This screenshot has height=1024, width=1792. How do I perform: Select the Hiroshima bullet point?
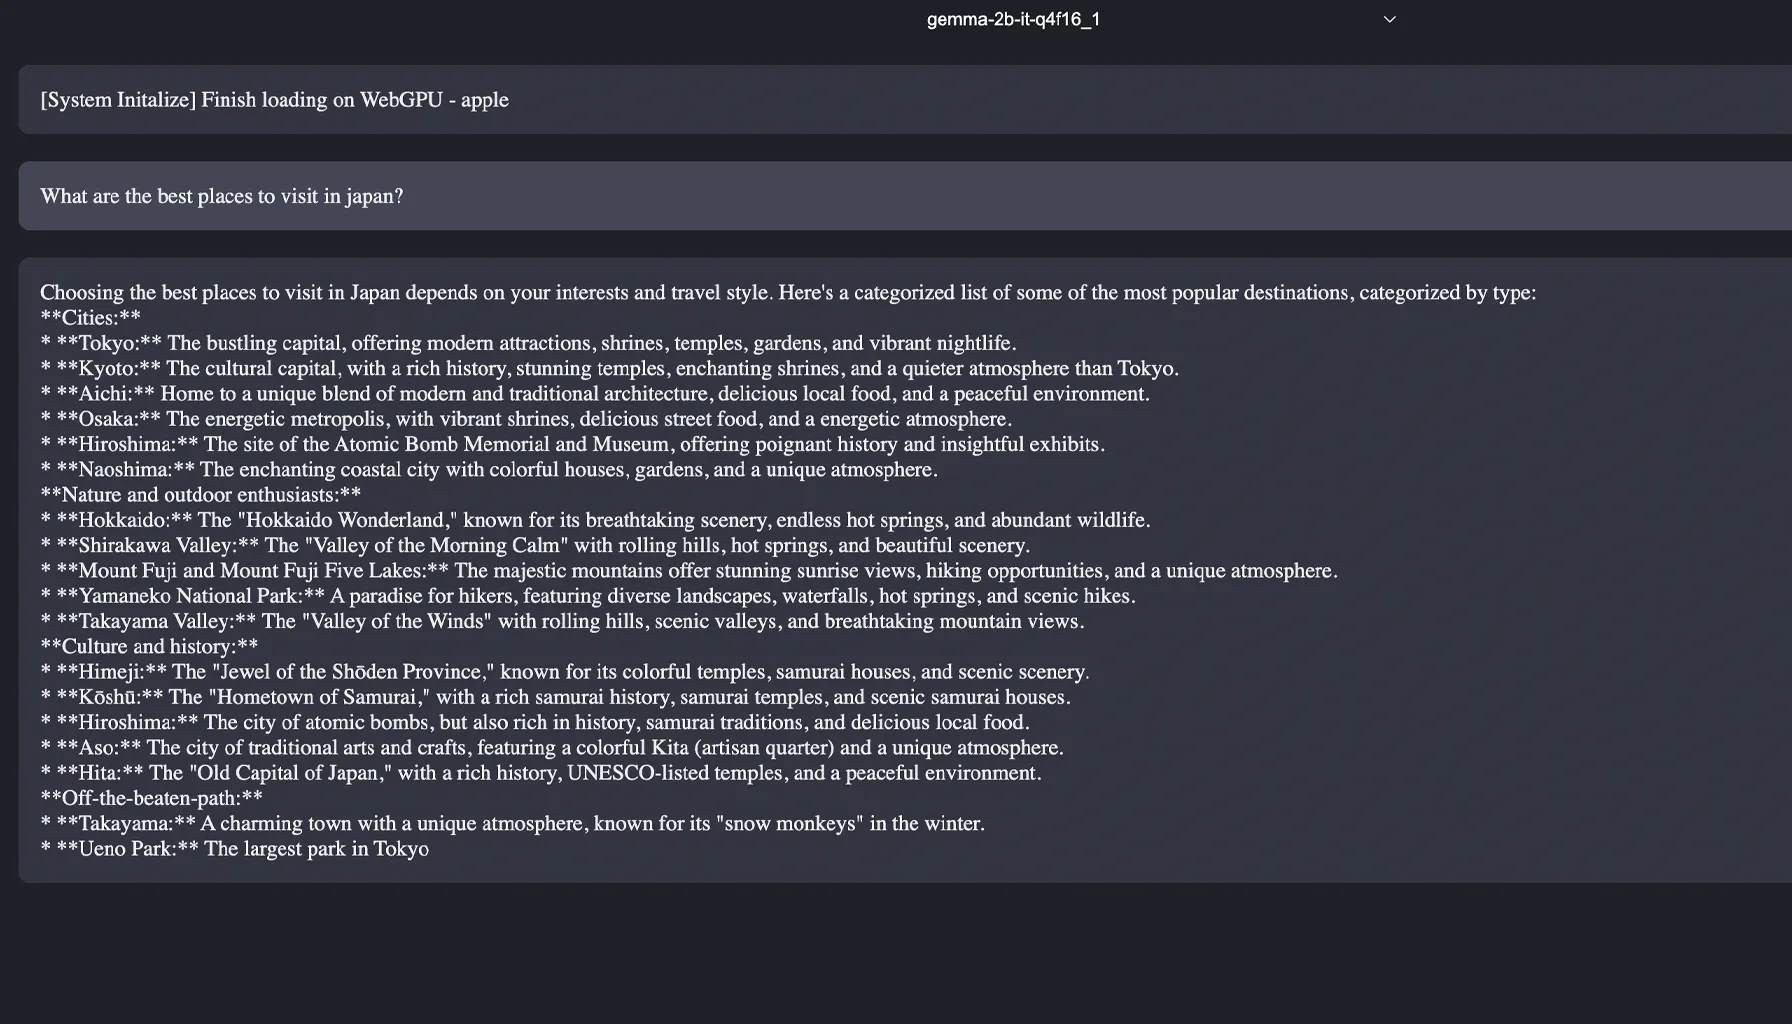click(573, 443)
